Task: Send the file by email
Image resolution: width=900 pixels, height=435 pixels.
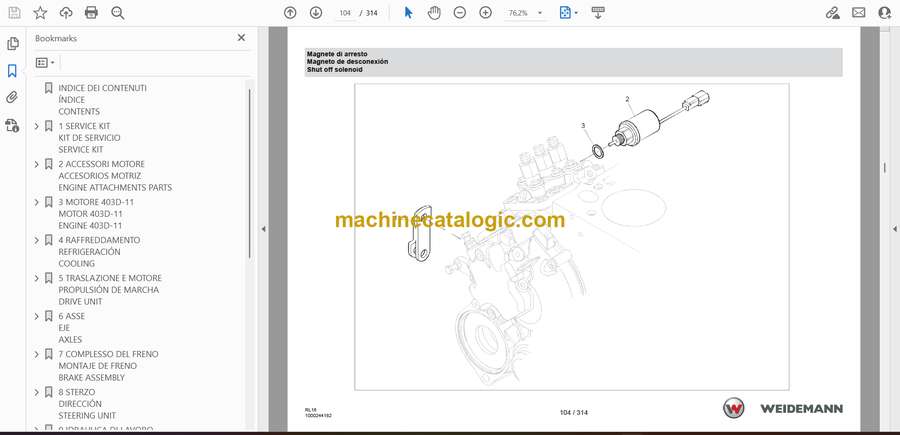Action: point(859,13)
